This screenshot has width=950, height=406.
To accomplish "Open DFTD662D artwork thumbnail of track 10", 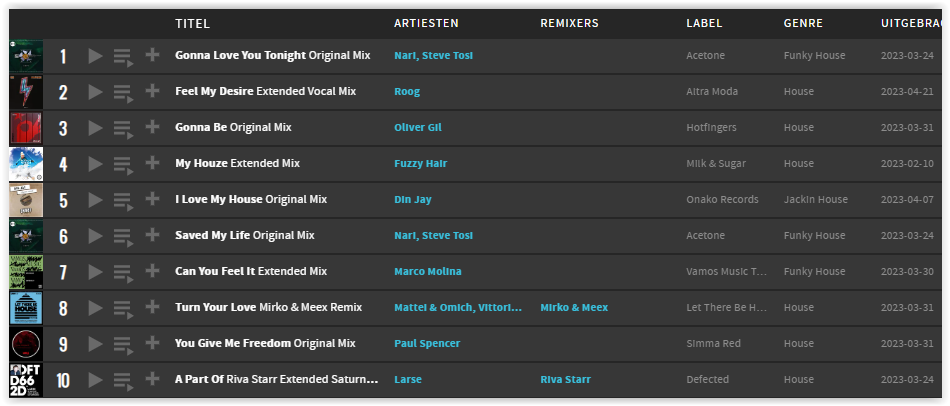I will (x=26, y=380).
